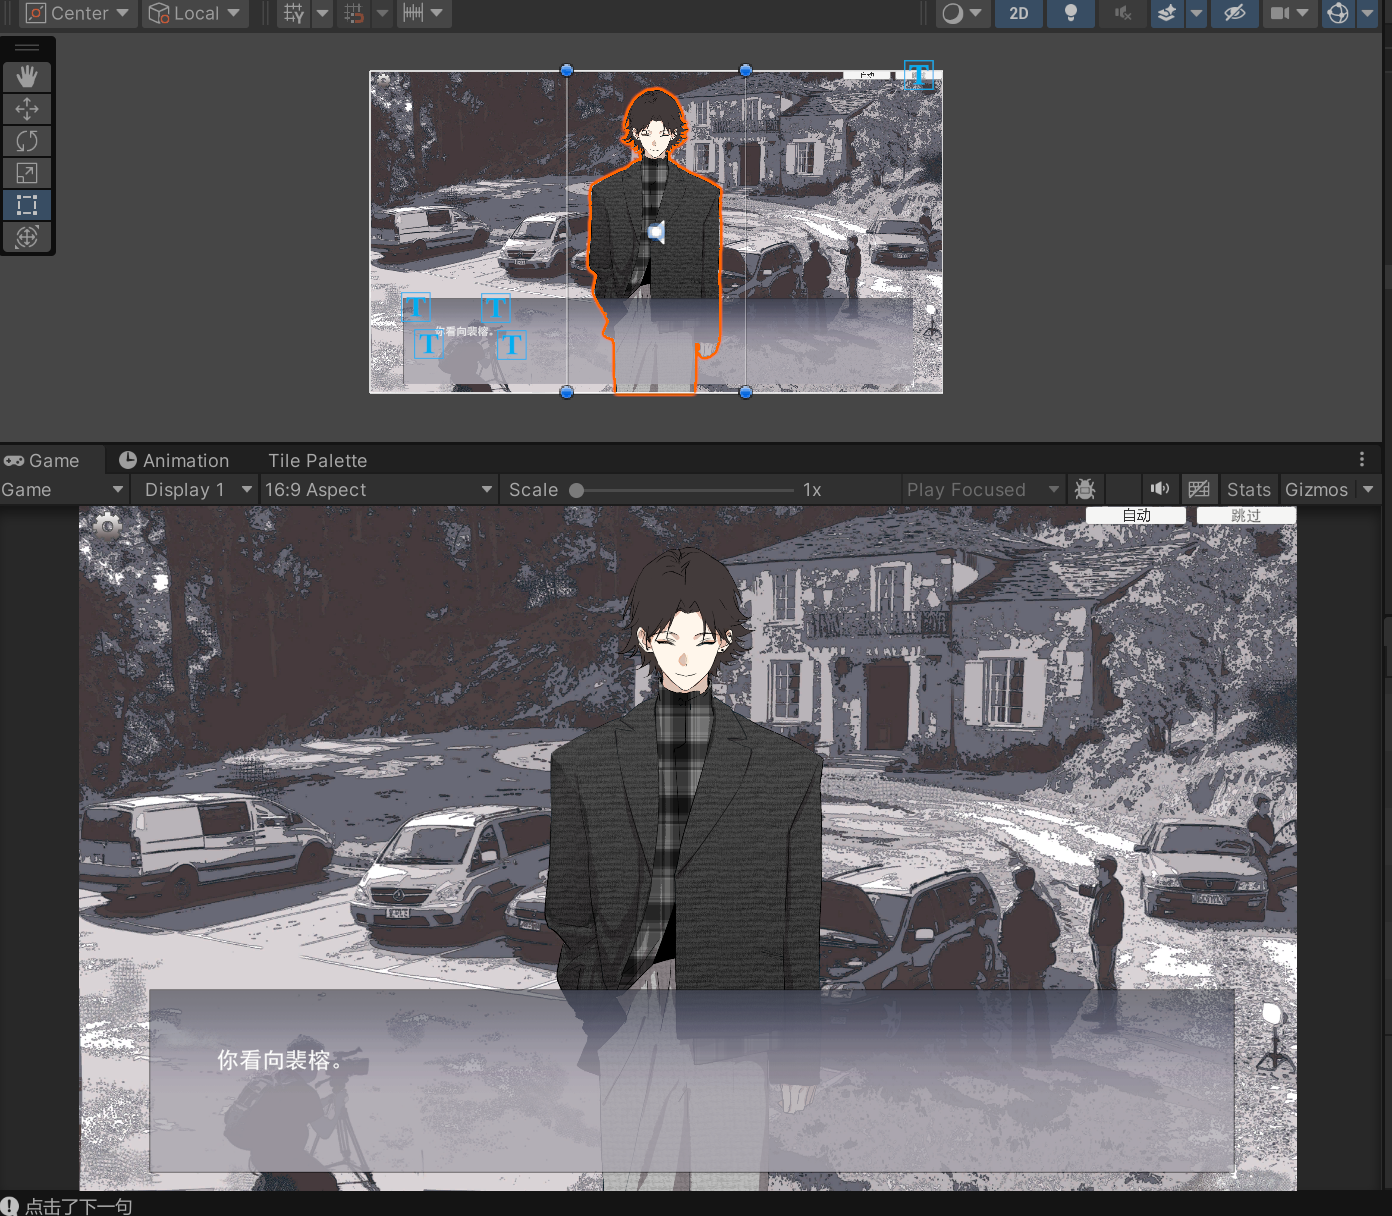
Task: Select the Hand (View) tool
Action: (27, 77)
